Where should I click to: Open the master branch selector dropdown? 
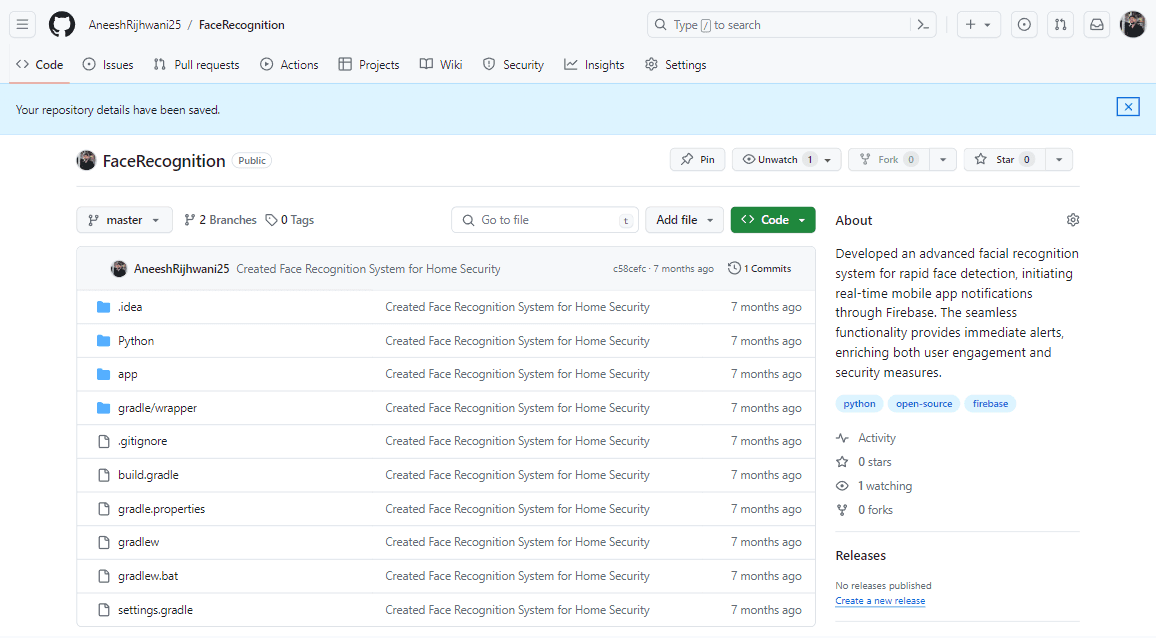[124, 220]
